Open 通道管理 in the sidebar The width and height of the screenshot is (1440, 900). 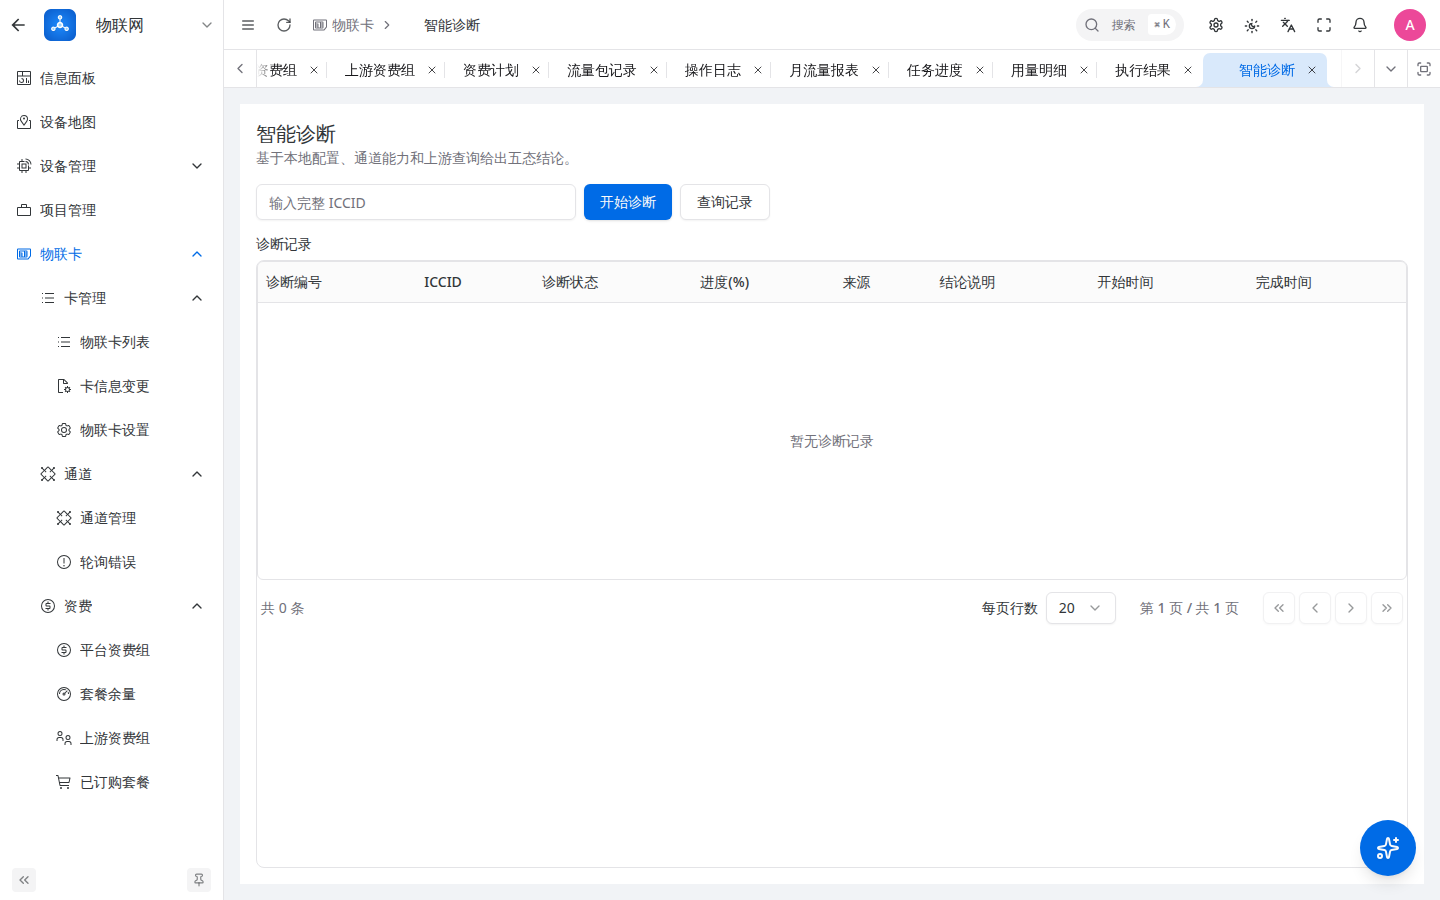pos(111,518)
